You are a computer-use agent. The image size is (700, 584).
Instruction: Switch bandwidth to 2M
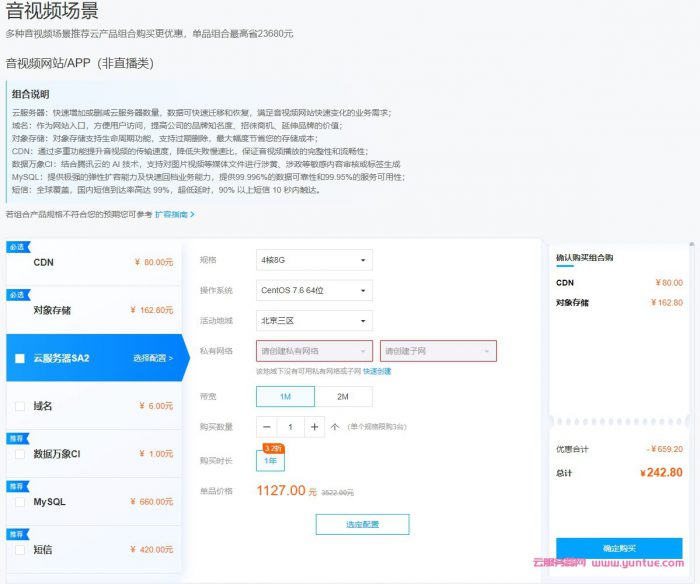[343, 397]
